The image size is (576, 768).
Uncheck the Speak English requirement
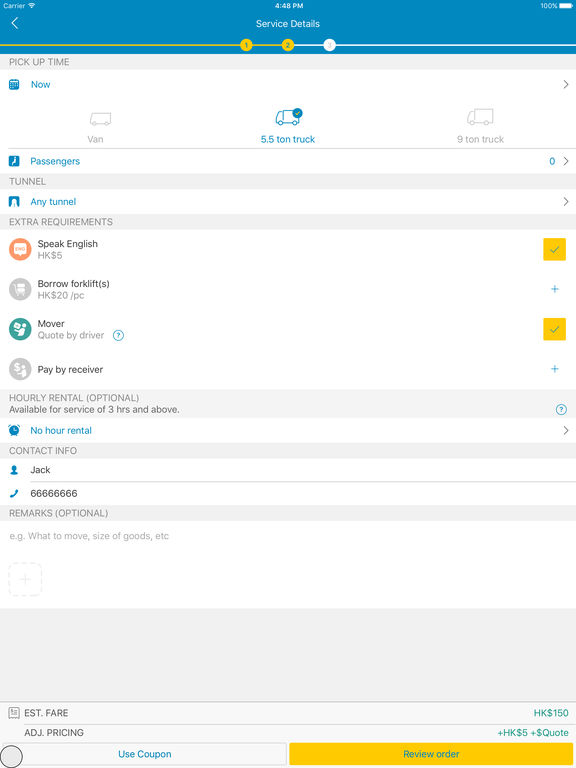point(554,250)
